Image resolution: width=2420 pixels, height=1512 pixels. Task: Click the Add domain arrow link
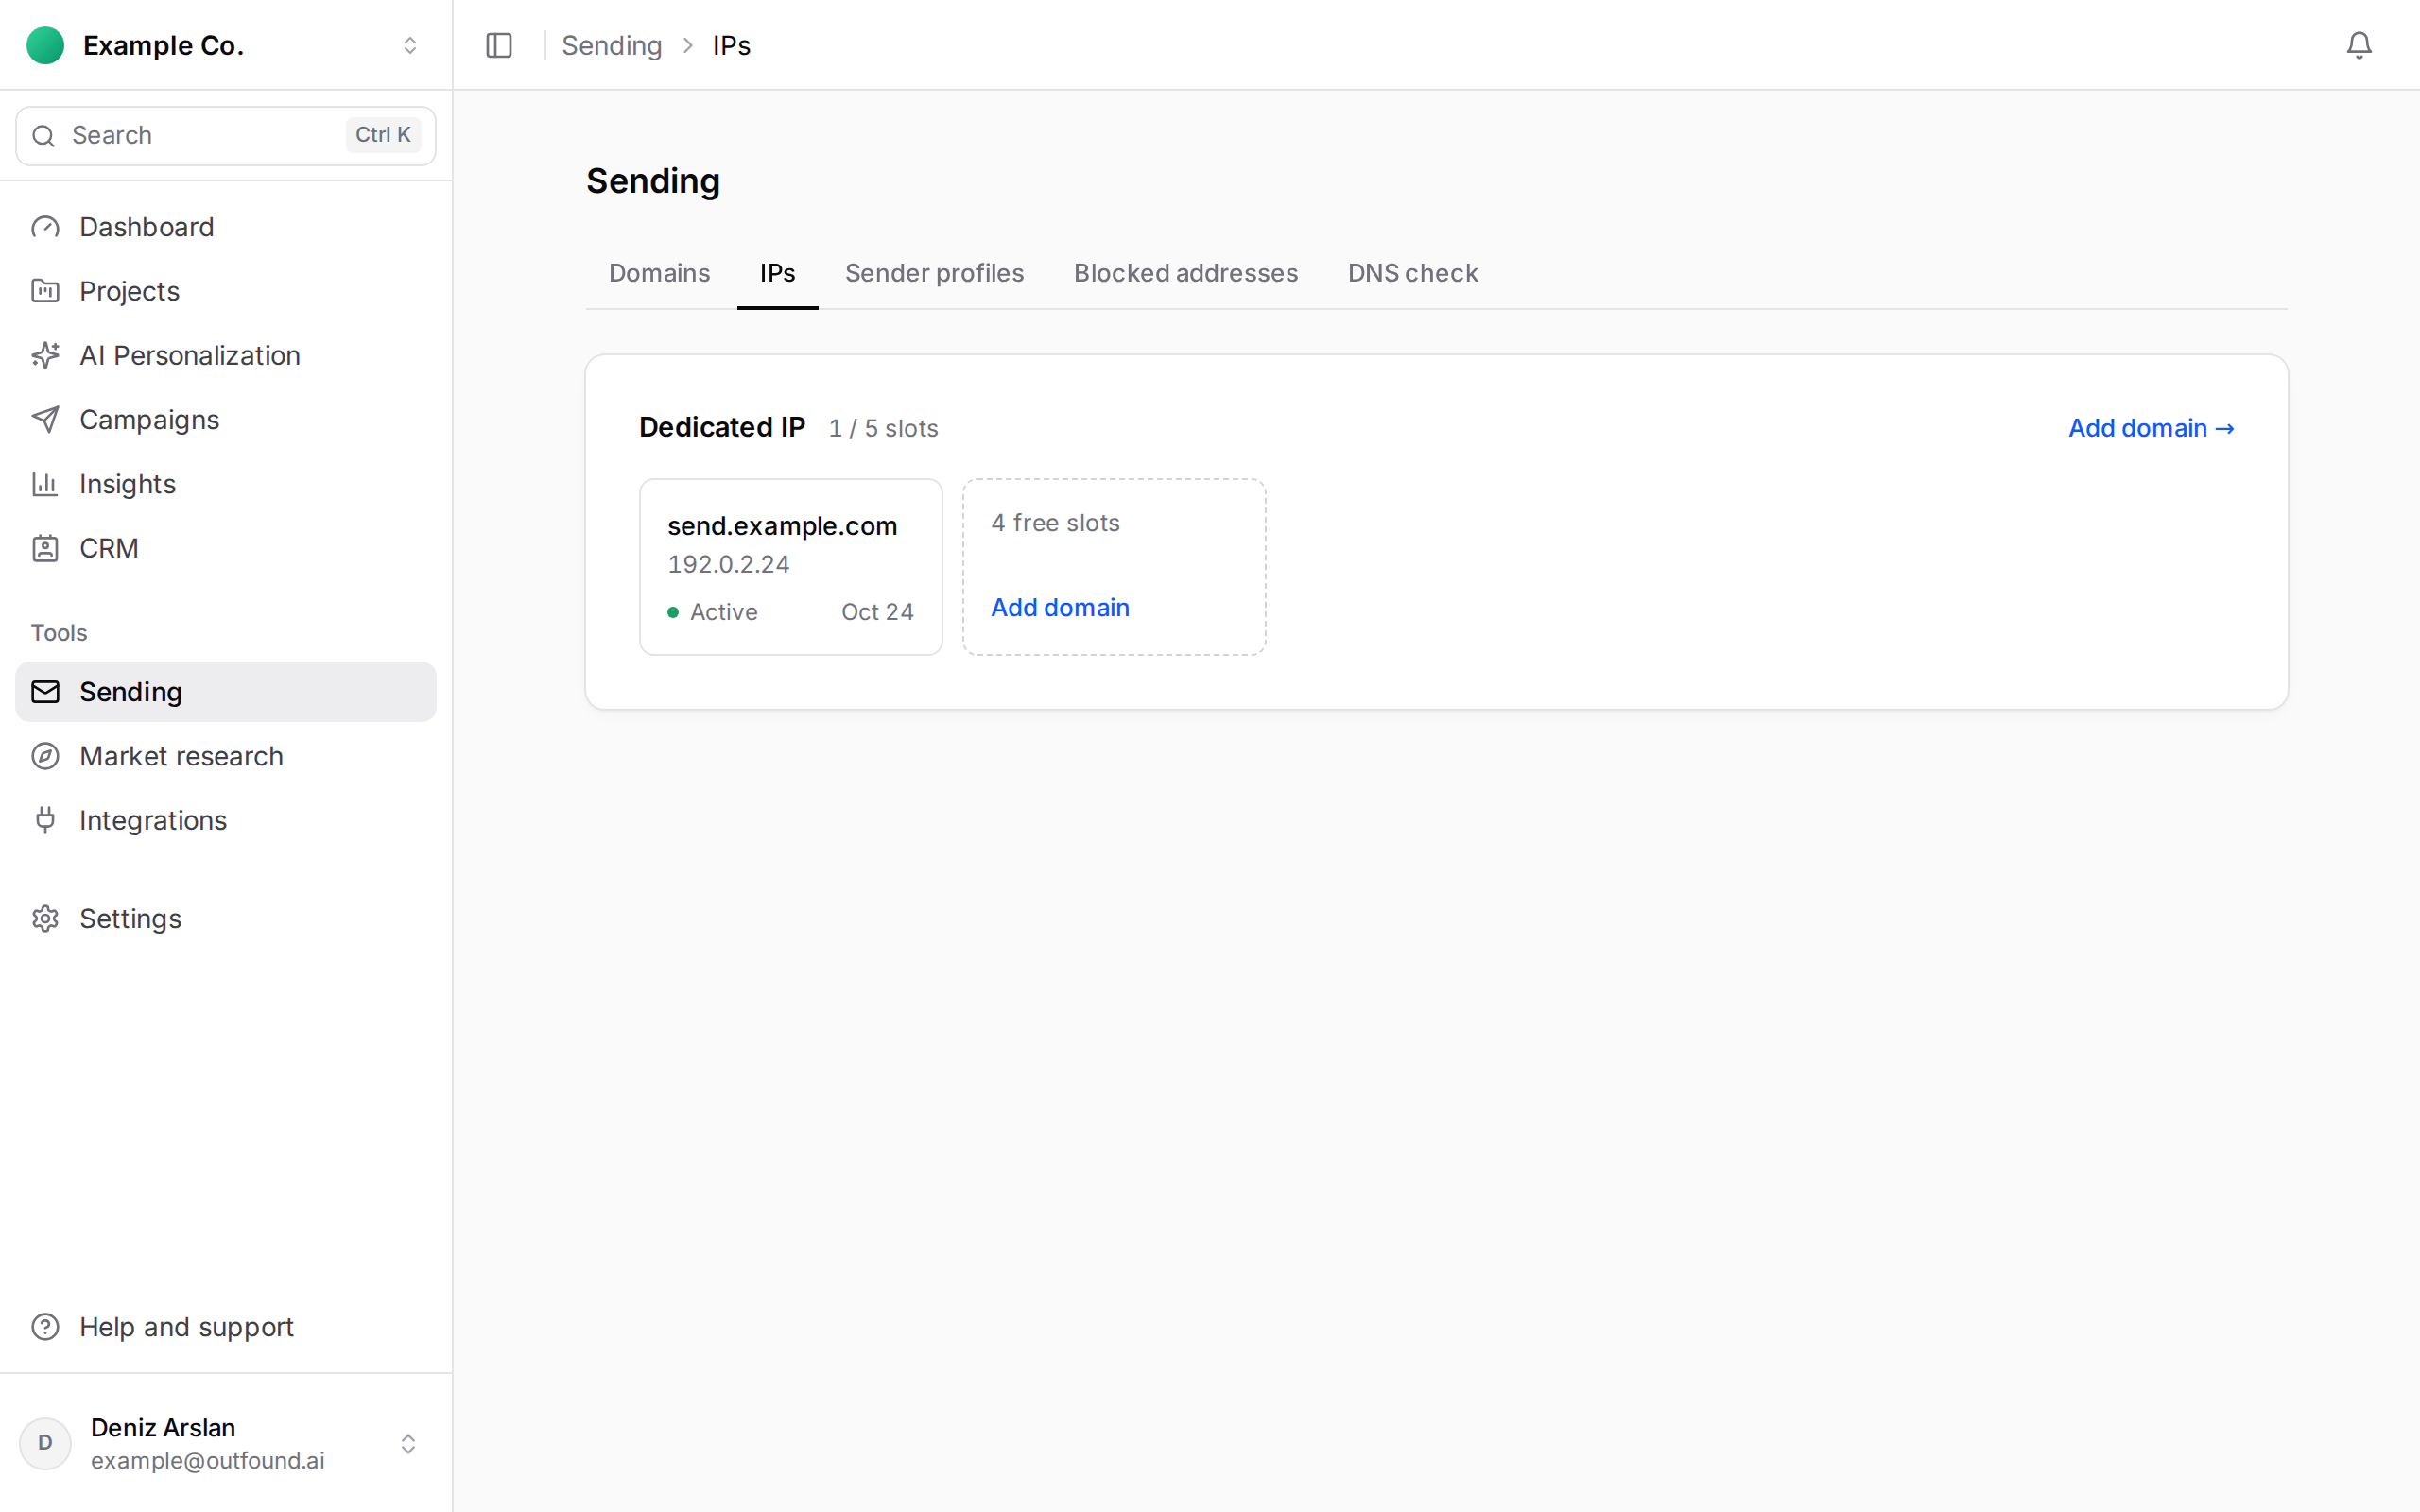[2151, 428]
